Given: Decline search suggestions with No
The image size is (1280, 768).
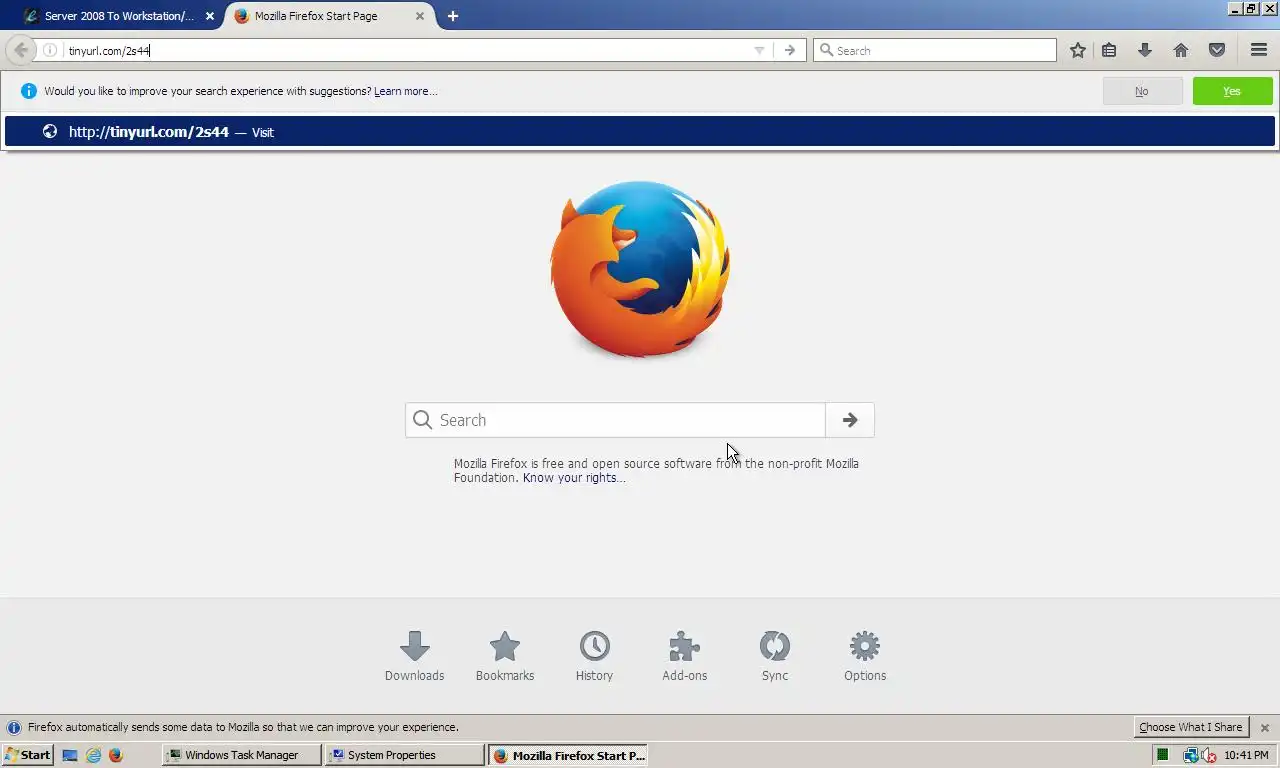Looking at the screenshot, I should 1142,91.
